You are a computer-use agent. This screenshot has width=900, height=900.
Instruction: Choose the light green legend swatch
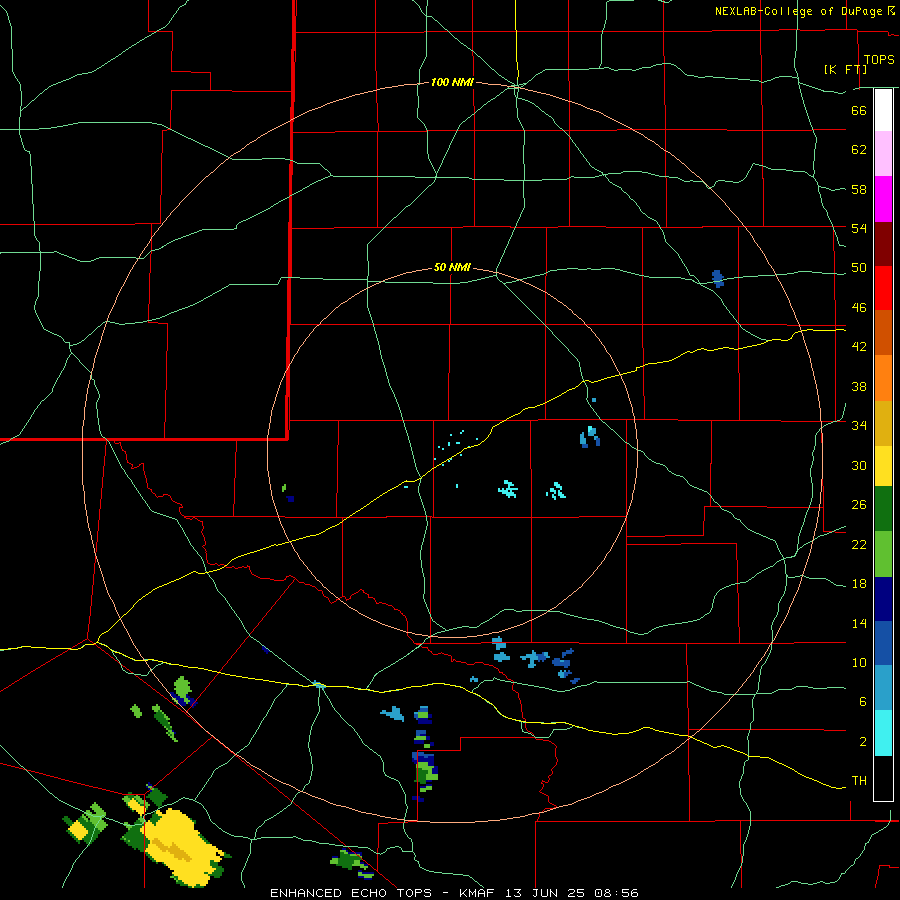(x=883, y=554)
